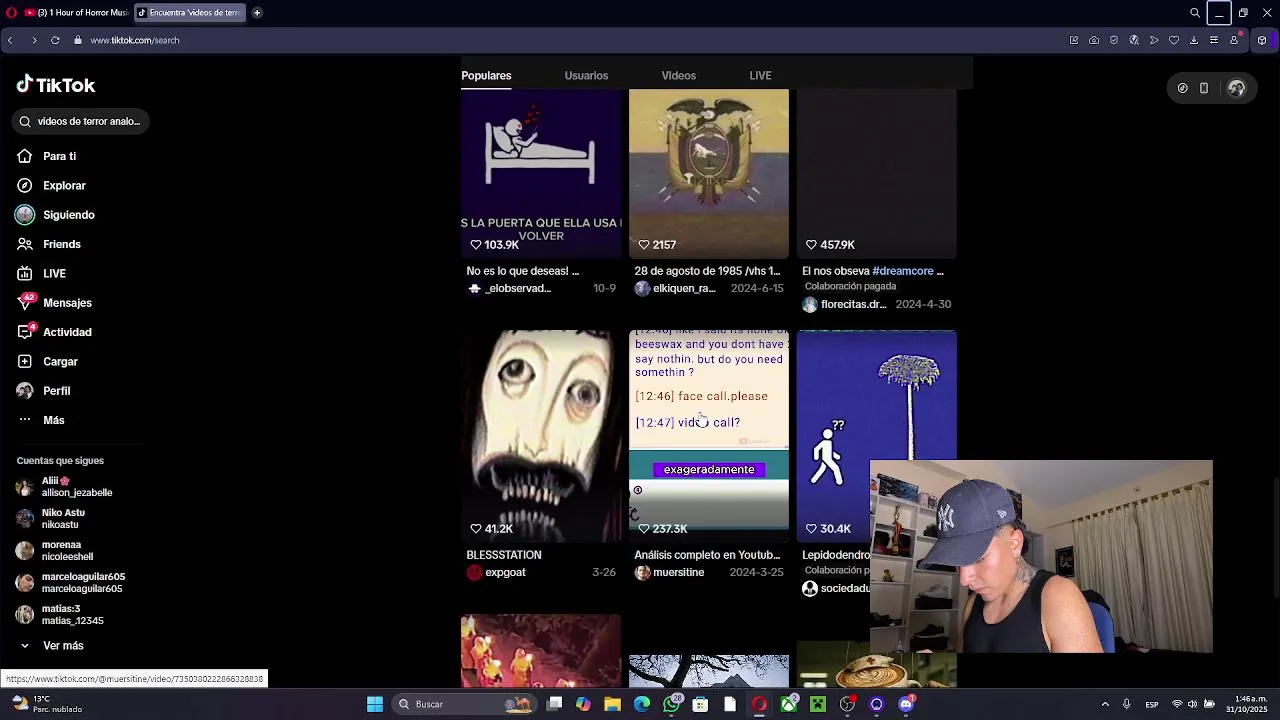This screenshot has height=720, width=1280.
Task: Open WhatsApp from the taskbar
Action: tap(671, 704)
